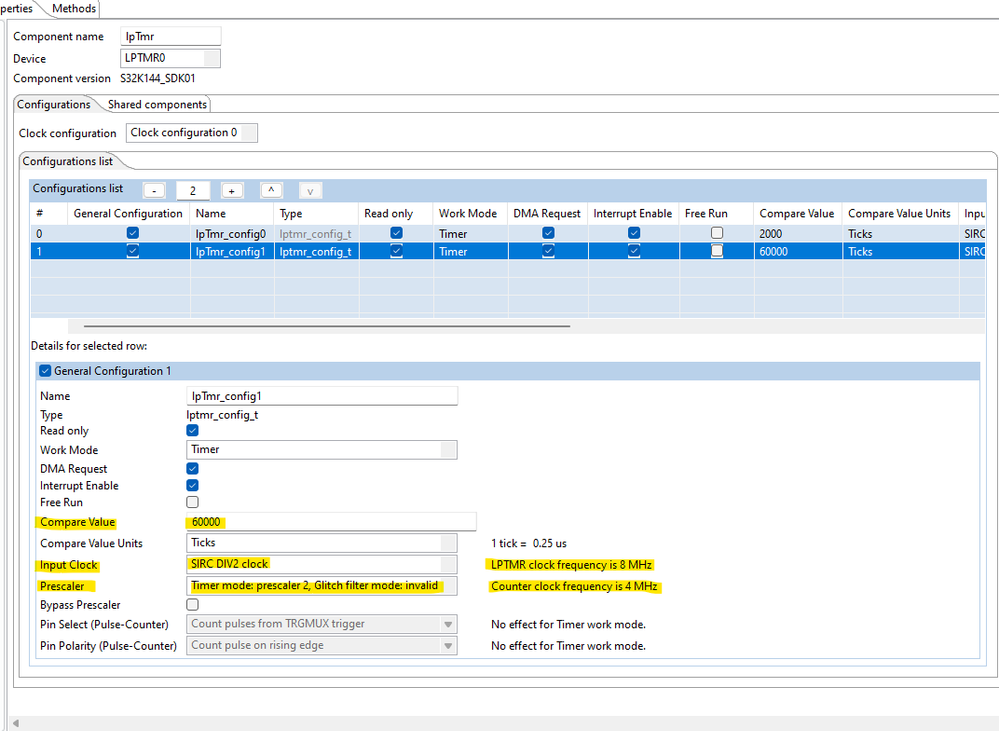Open the Prescaler dropdown
Viewport: 999px width, 731px height.
pos(322,586)
